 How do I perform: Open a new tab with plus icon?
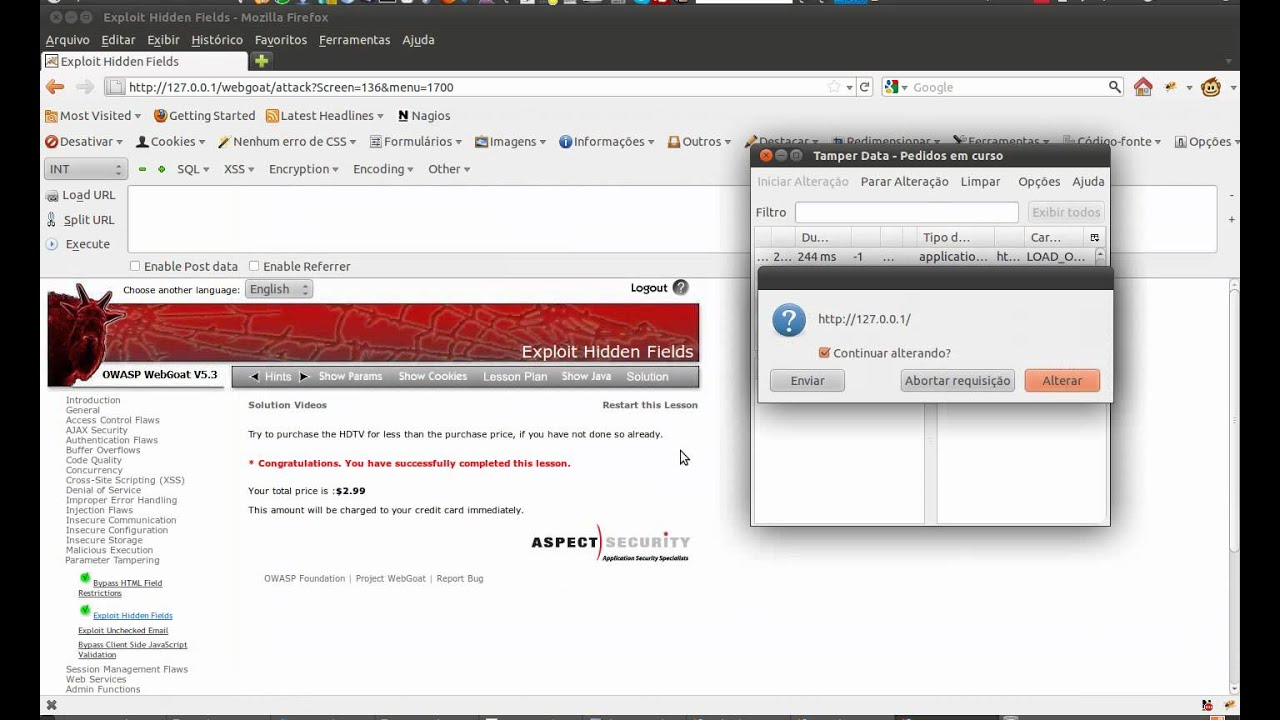tap(261, 61)
